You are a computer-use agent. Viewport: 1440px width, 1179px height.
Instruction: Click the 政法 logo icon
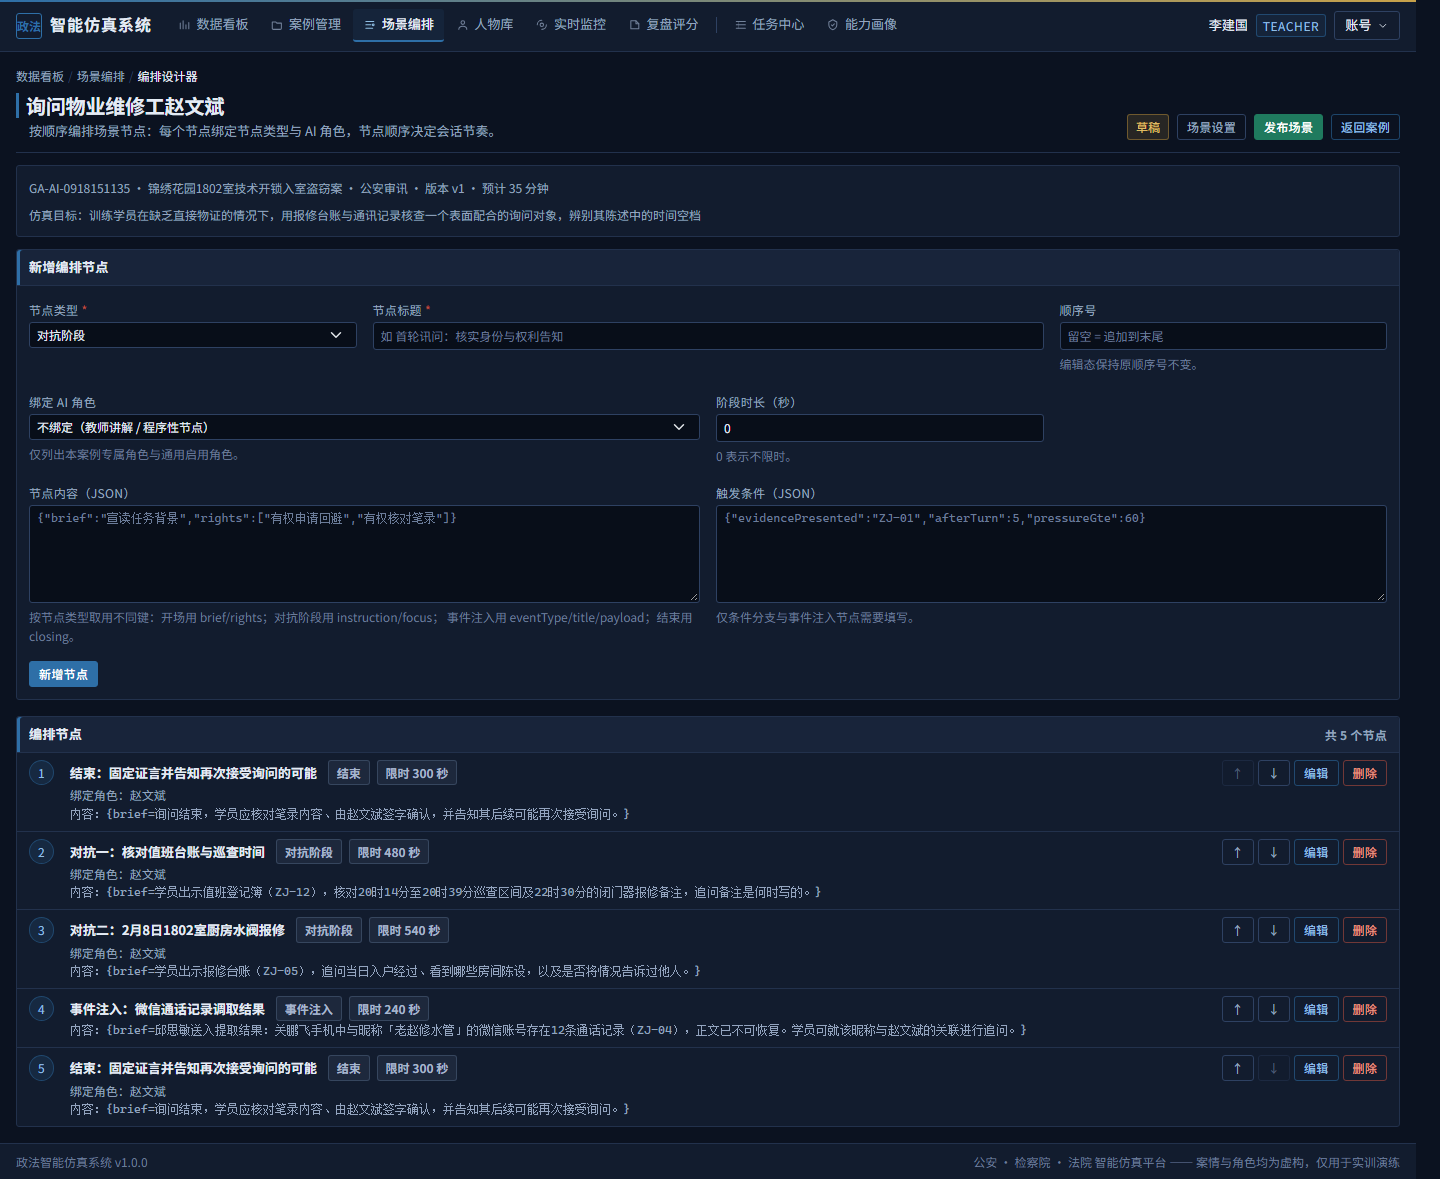29,26
